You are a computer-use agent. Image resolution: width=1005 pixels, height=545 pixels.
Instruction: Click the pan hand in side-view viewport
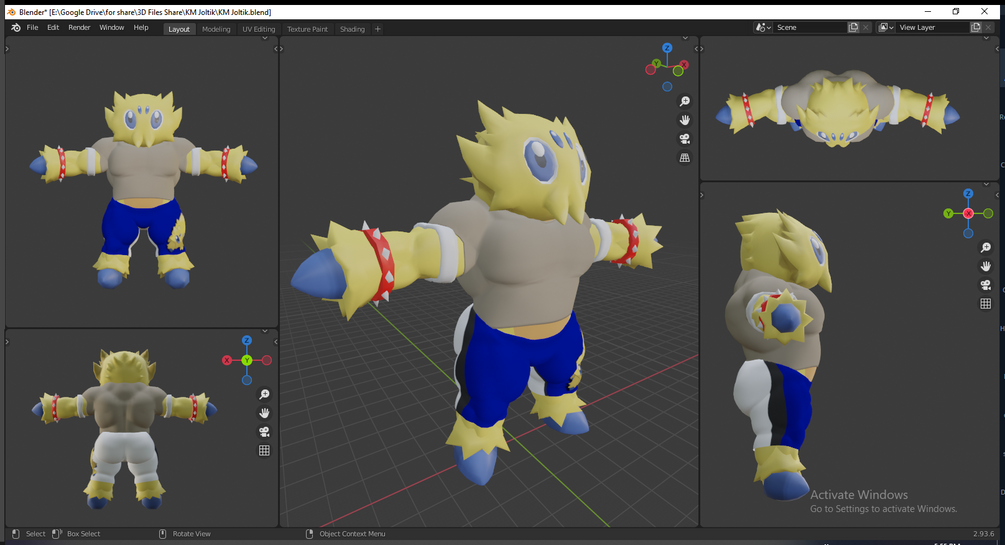(x=986, y=266)
